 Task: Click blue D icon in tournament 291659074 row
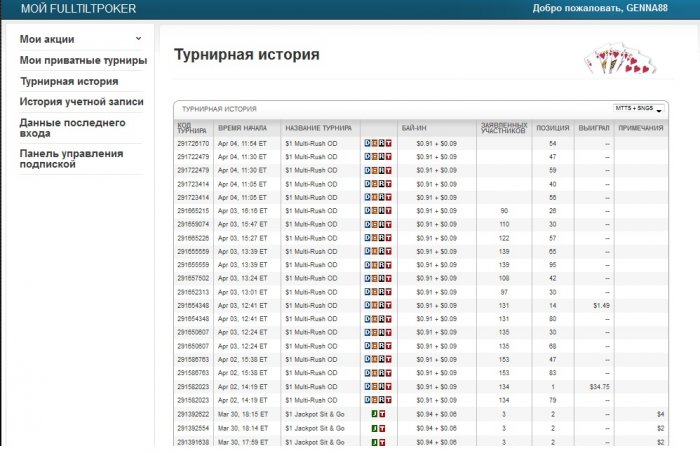point(367,224)
